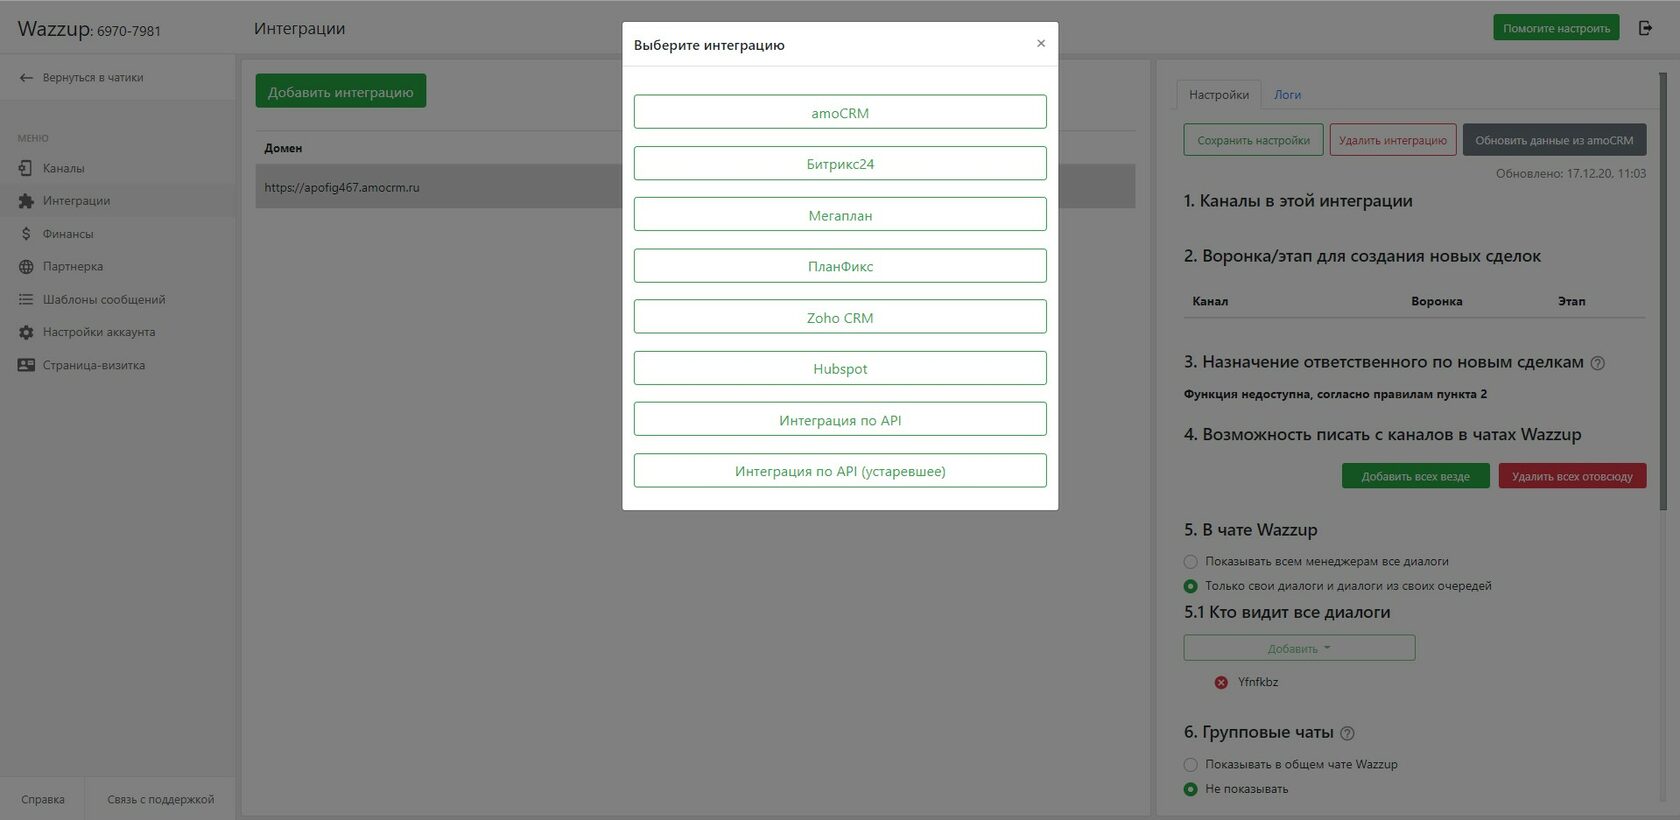Click back arrow Вернуться в чатики
1680x820 pixels.
[26, 77]
